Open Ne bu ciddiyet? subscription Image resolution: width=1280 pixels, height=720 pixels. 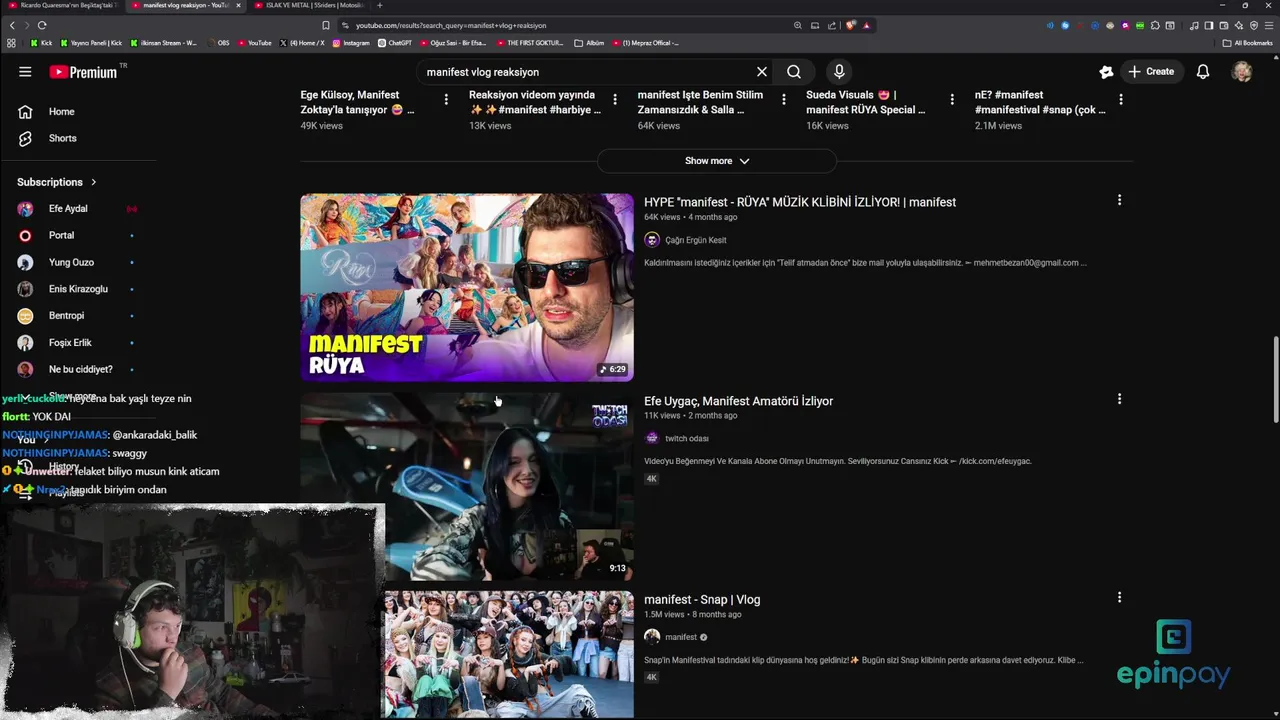[80, 369]
